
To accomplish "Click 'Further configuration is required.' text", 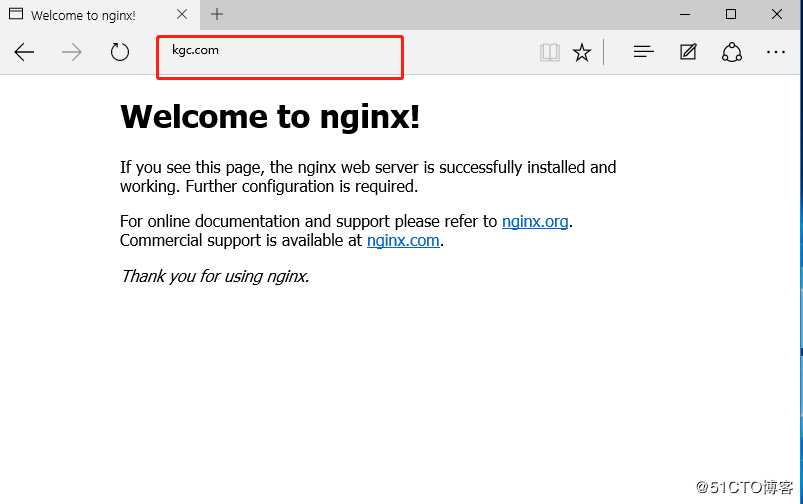I will click(x=302, y=186).
